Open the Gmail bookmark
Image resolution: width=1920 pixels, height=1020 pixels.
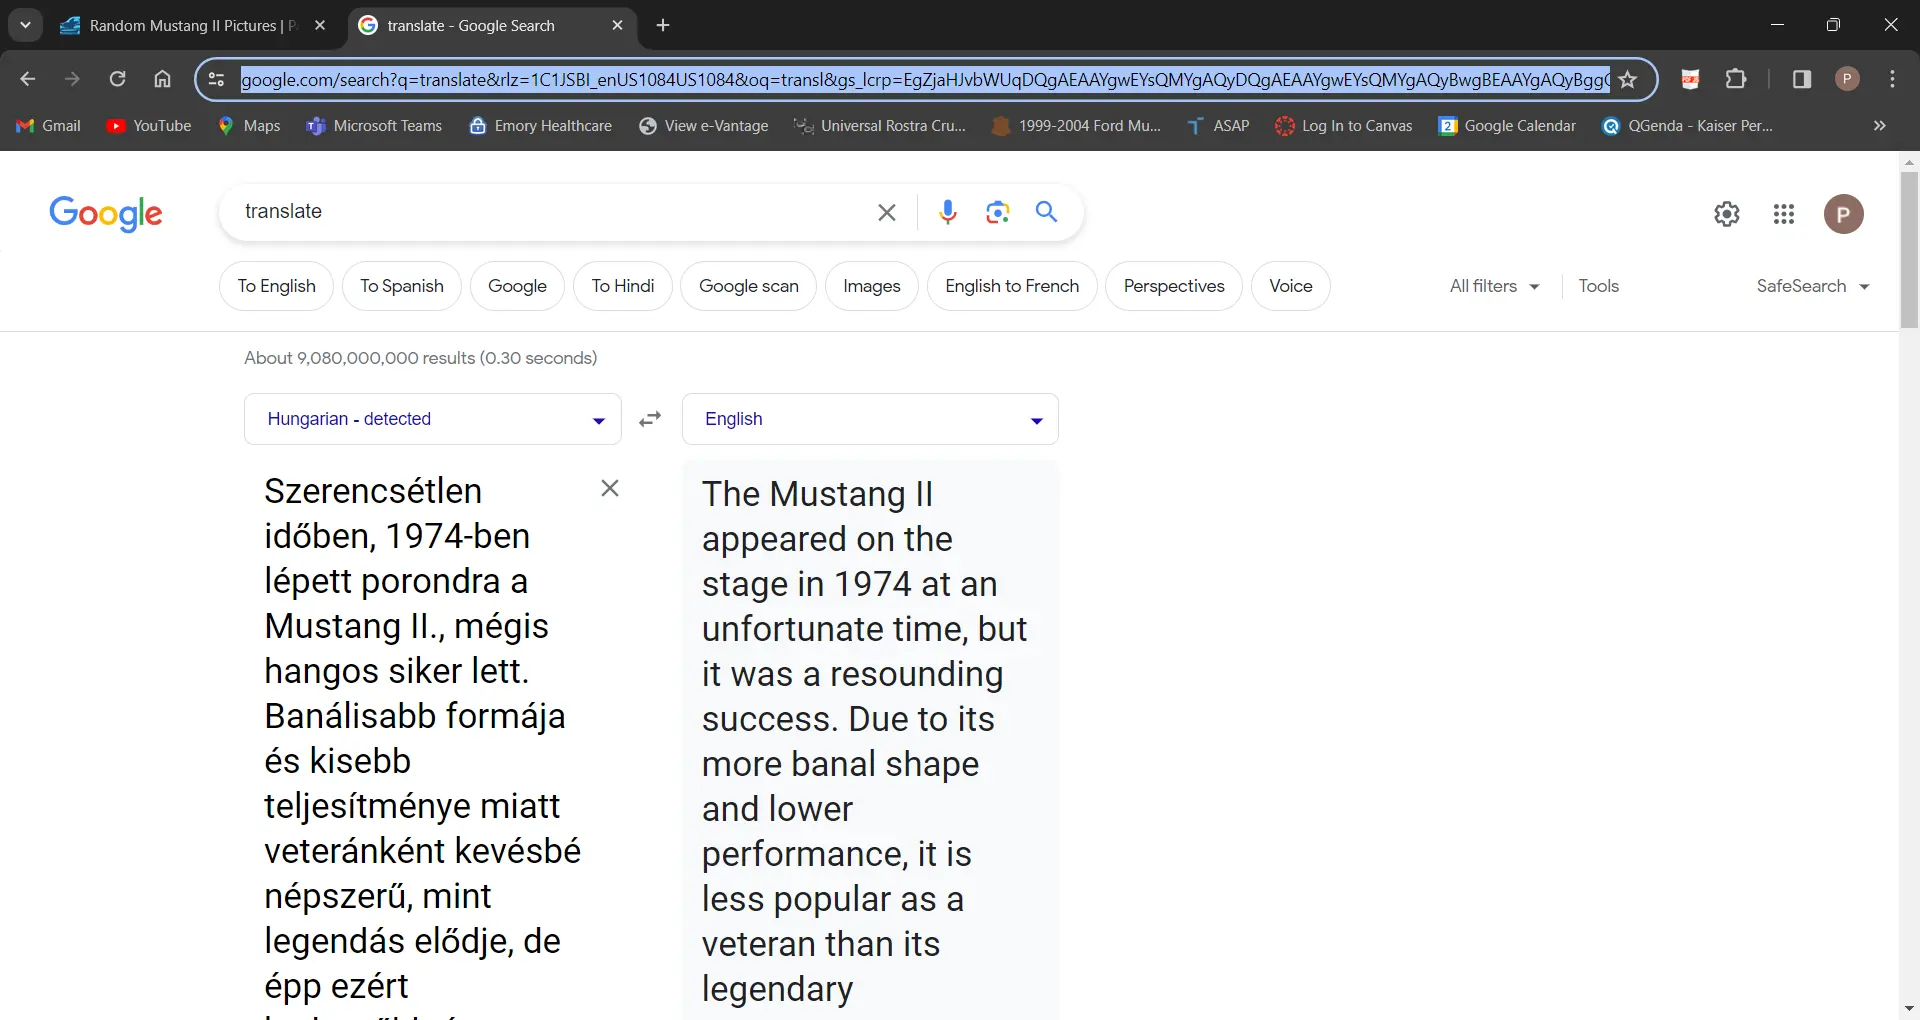point(48,126)
